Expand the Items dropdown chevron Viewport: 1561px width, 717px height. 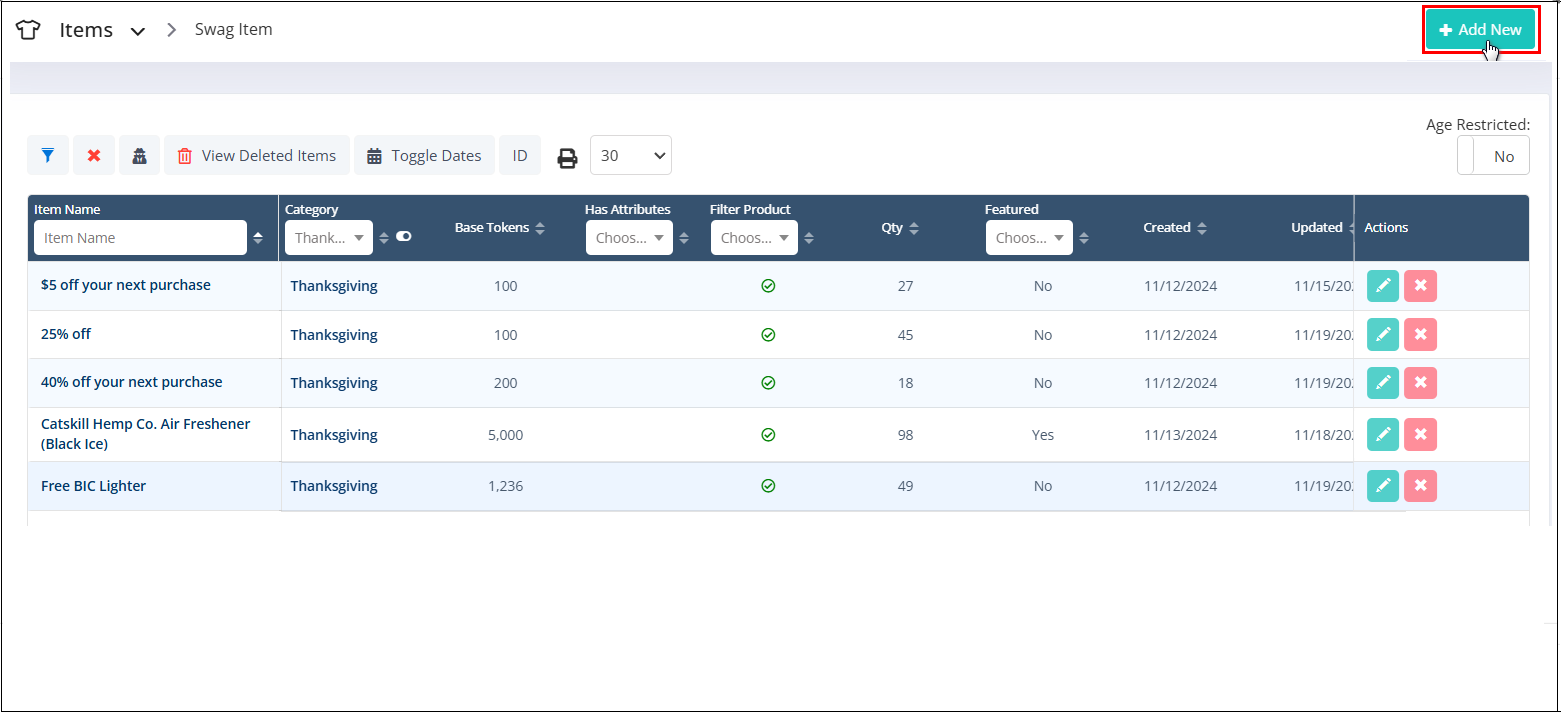[138, 31]
